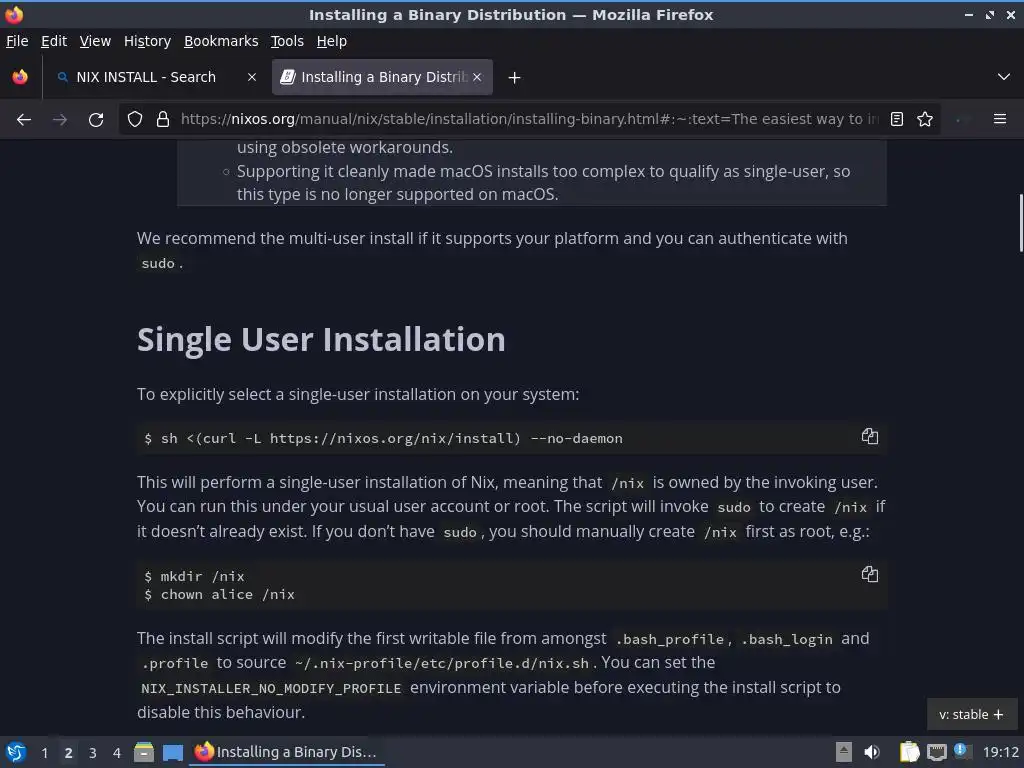Open the clipboard manager tray icon
1024x768 pixels.
(x=909, y=752)
